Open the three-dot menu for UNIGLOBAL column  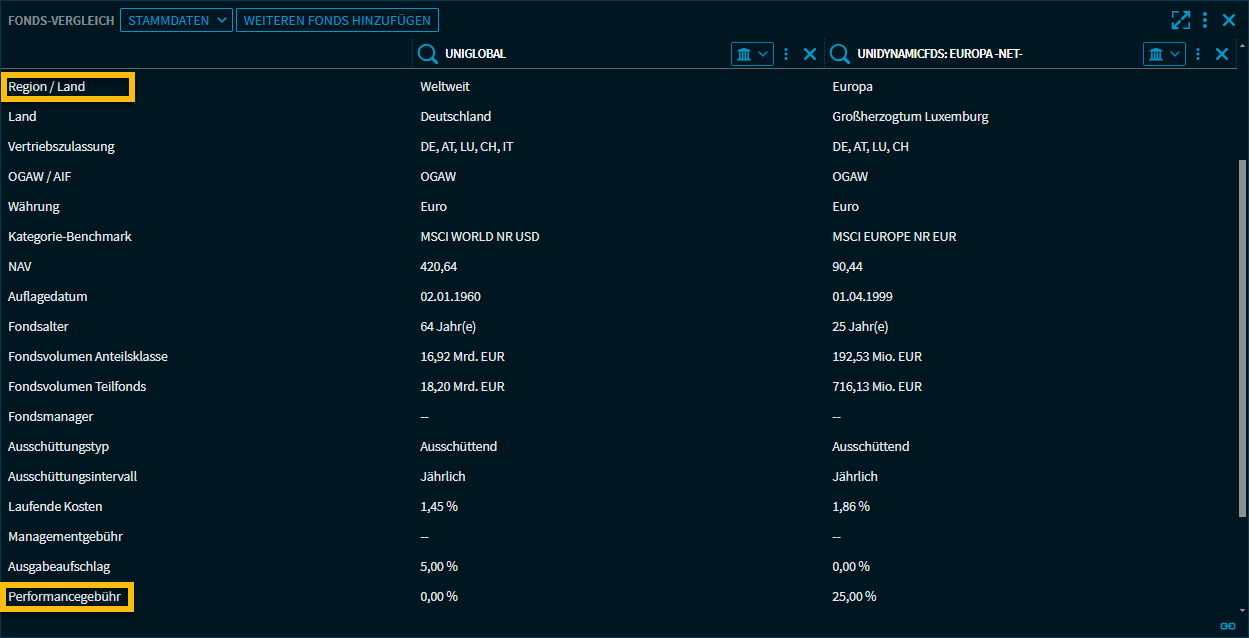point(786,54)
